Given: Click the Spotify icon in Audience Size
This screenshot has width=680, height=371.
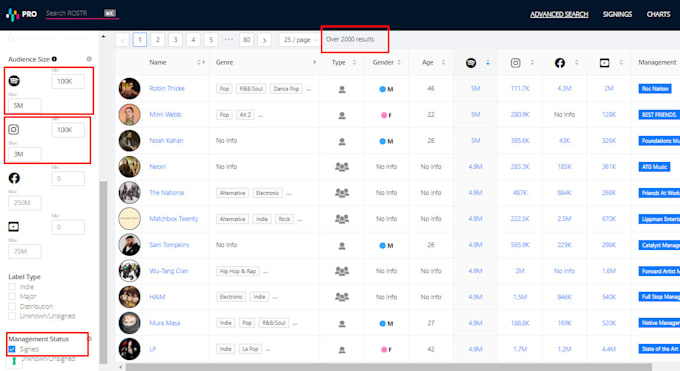Looking at the screenshot, I should click(x=14, y=81).
